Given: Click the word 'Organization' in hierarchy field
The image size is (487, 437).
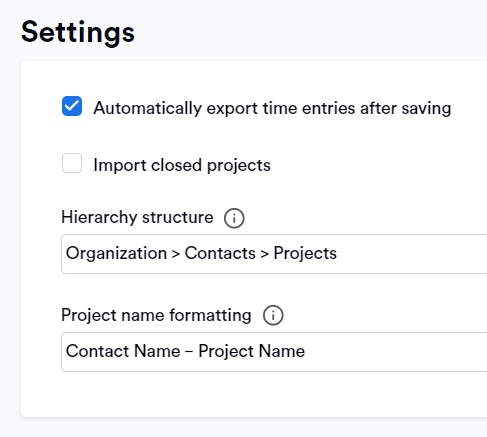Looking at the screenshot, I should (x=116, y=254).
